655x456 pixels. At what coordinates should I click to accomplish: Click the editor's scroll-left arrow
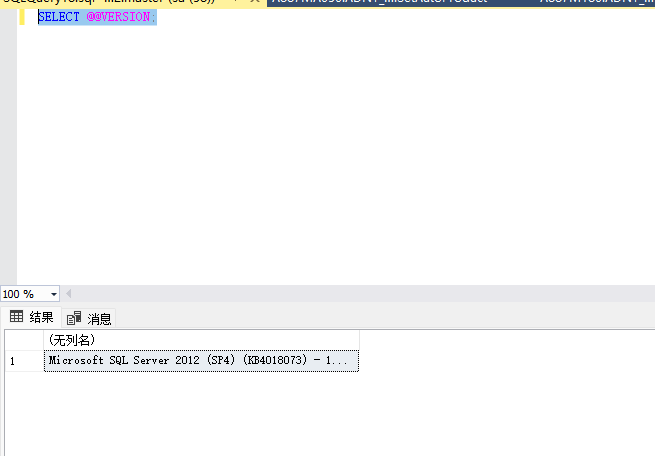tap(69, 294)
